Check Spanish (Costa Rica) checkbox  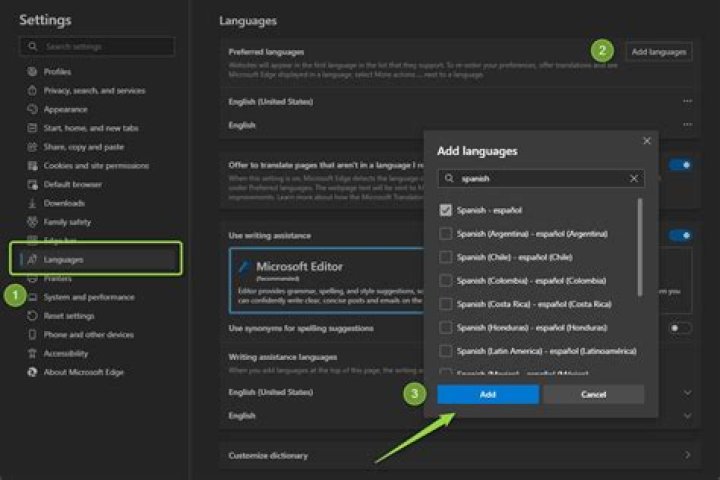click(445, 304)
